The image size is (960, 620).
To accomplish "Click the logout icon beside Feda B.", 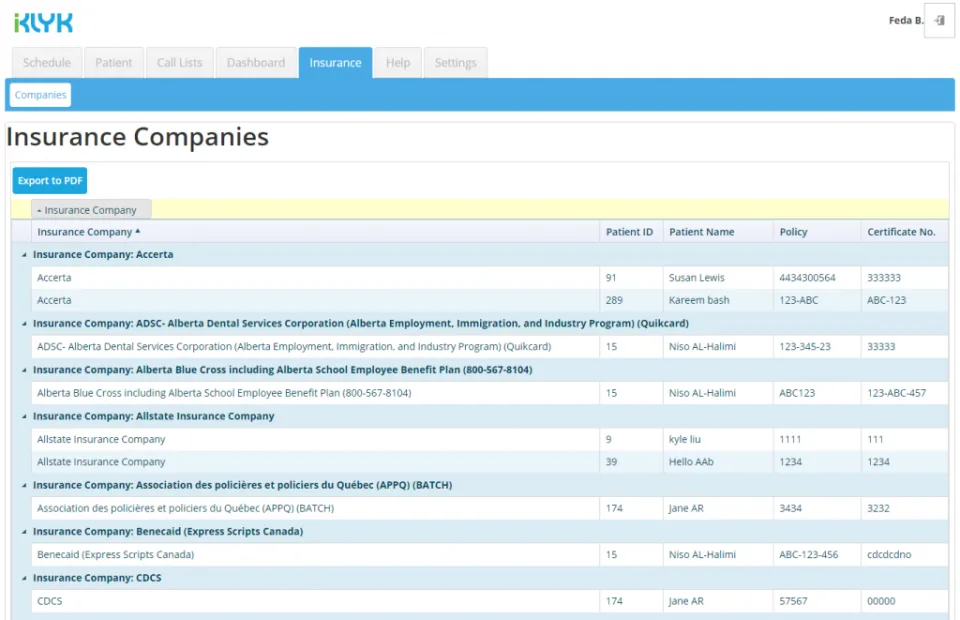I will click(939, 21).
